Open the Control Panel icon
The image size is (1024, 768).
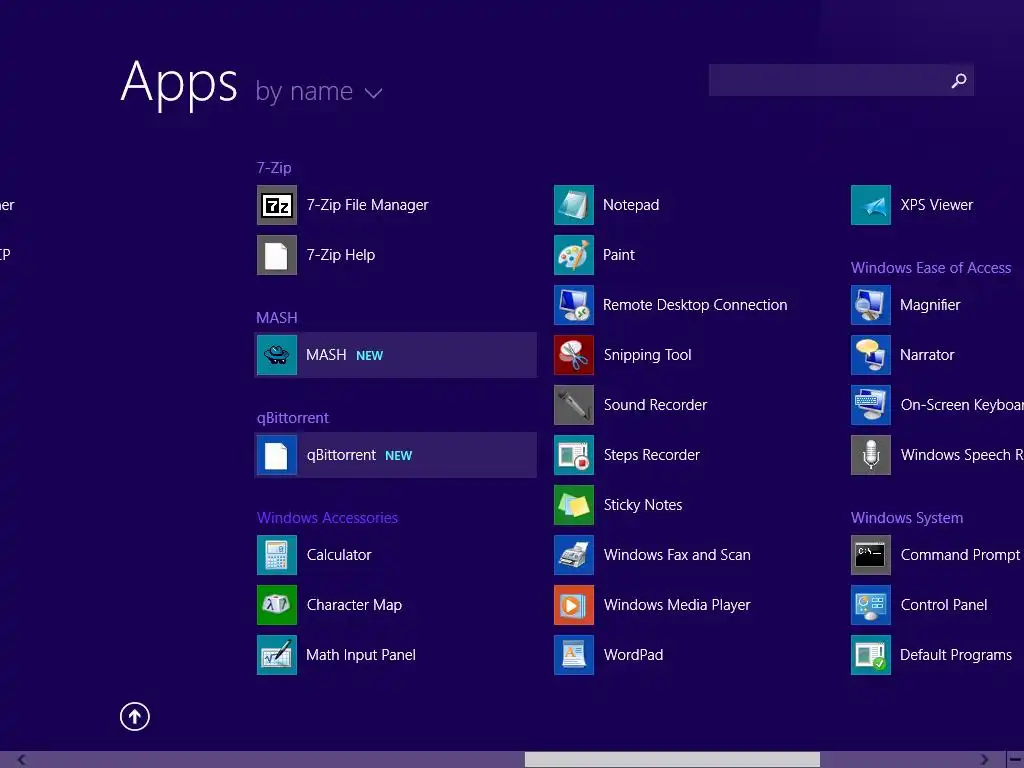coord(871,605)
